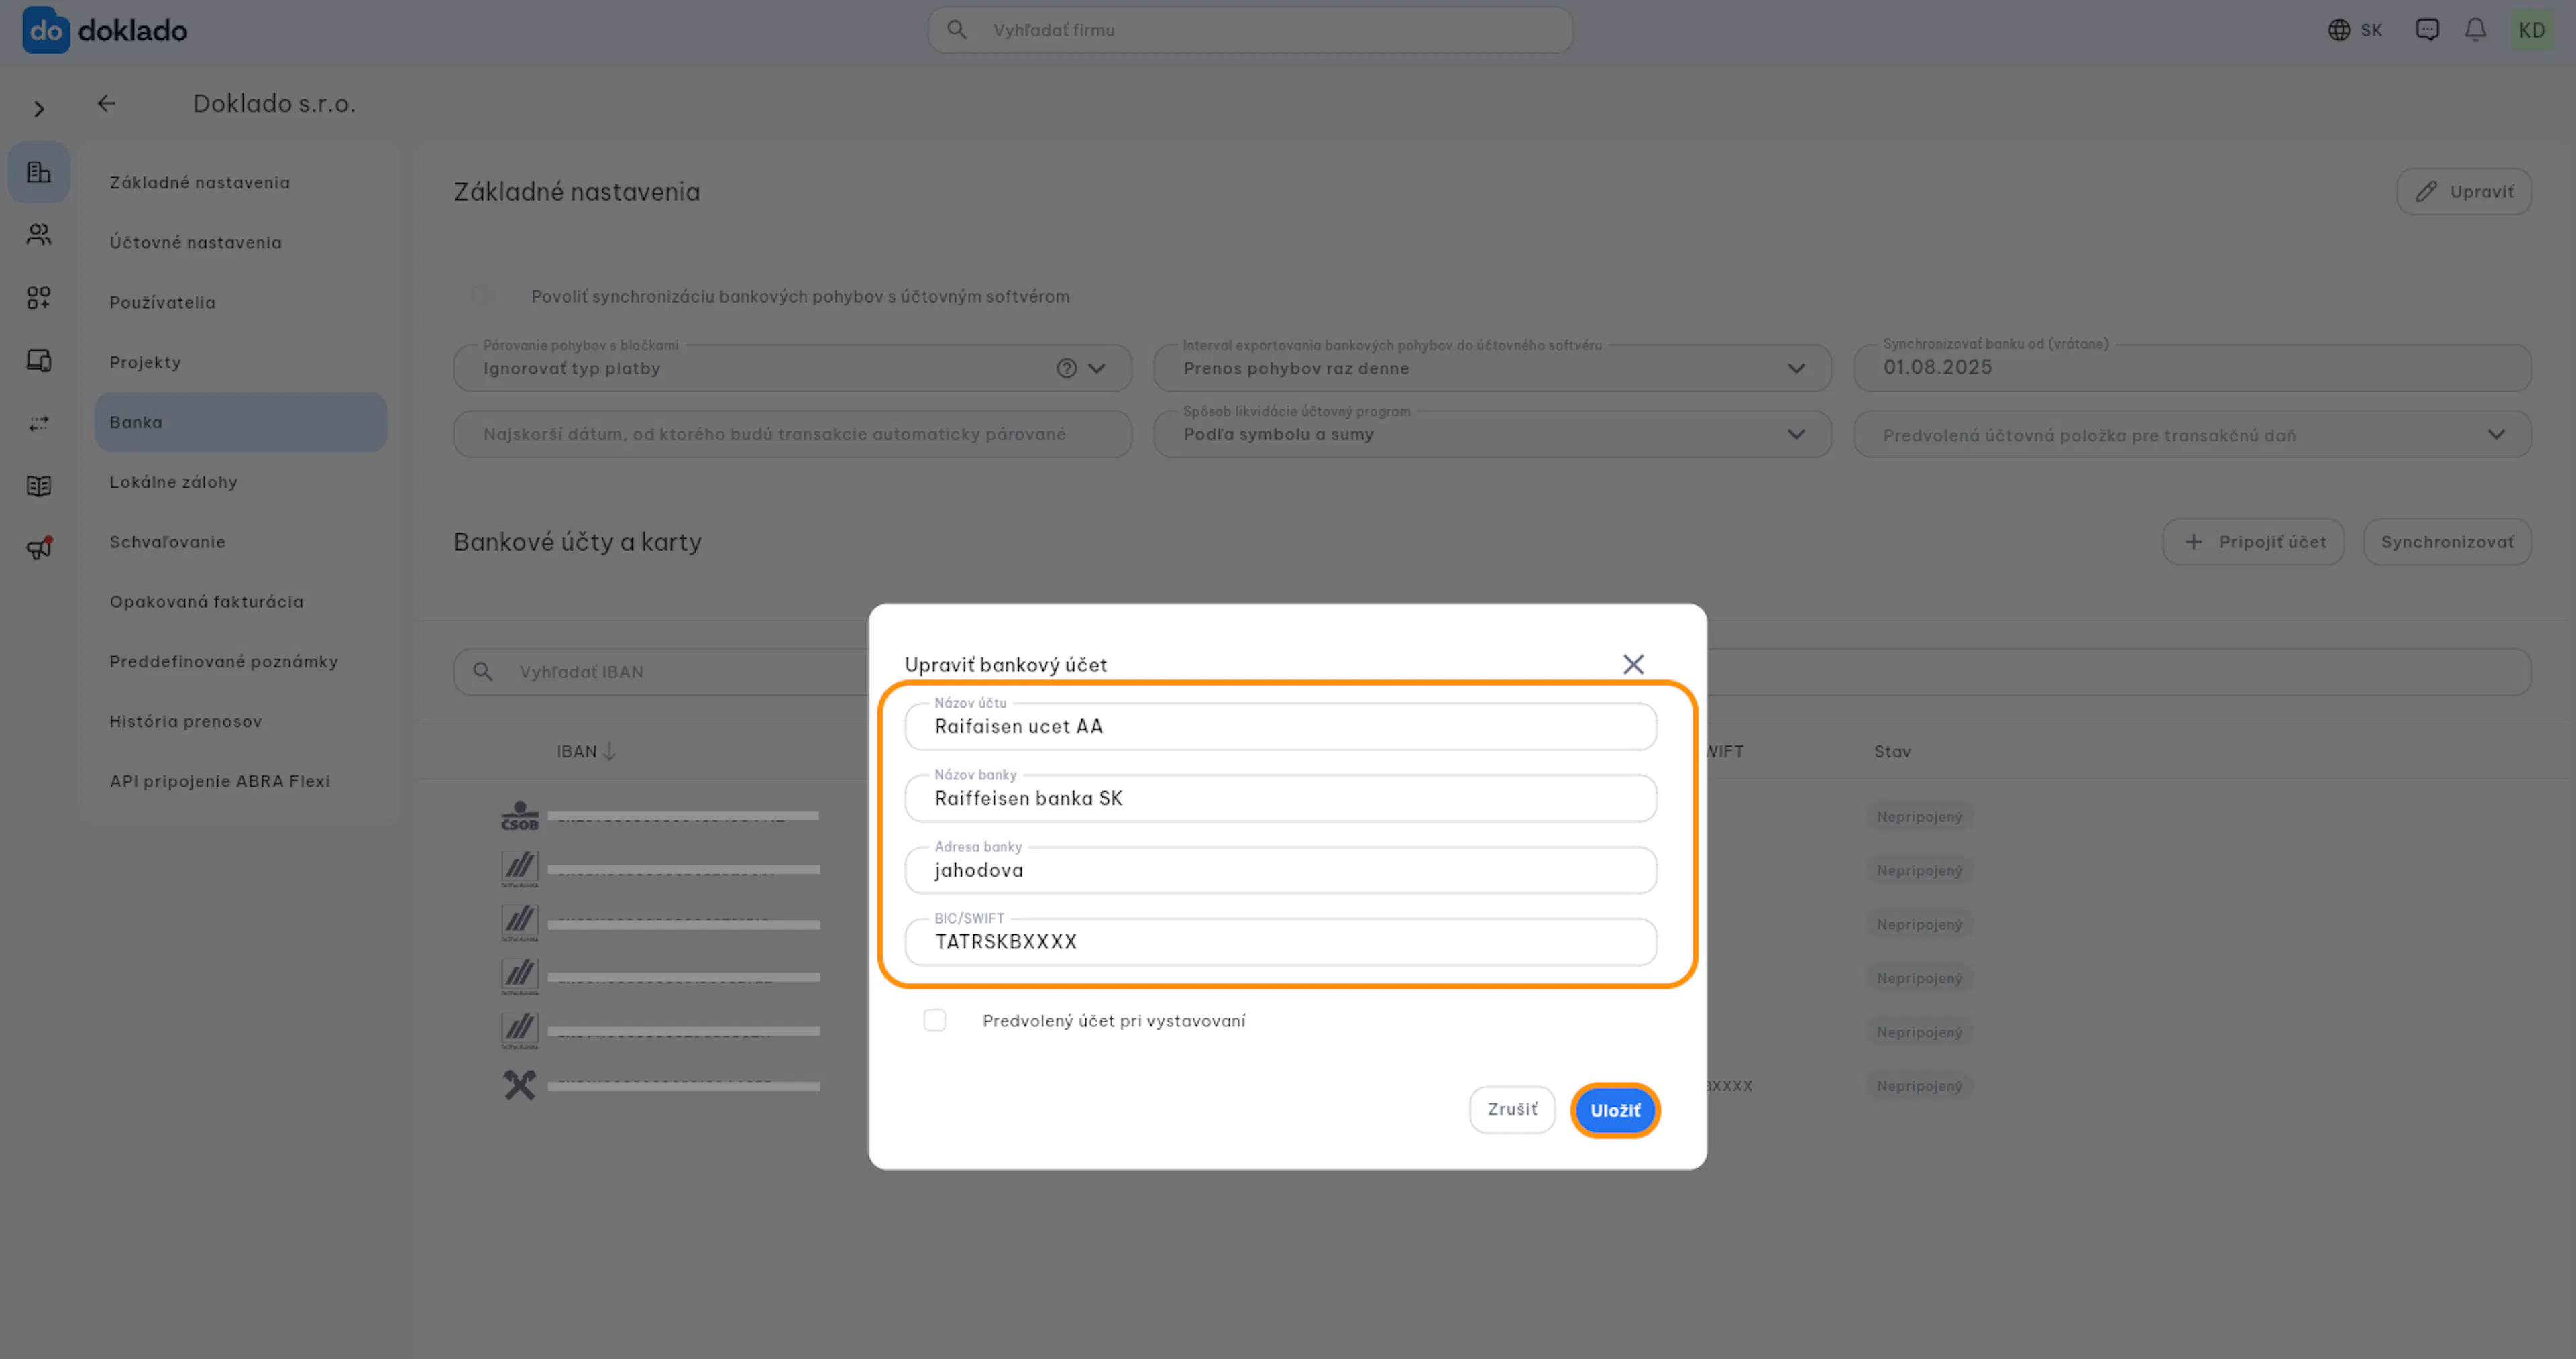Click the pencil icon on Upraviť
The width and height of the screenshot is (2576, 1359).
(2426, 191)
